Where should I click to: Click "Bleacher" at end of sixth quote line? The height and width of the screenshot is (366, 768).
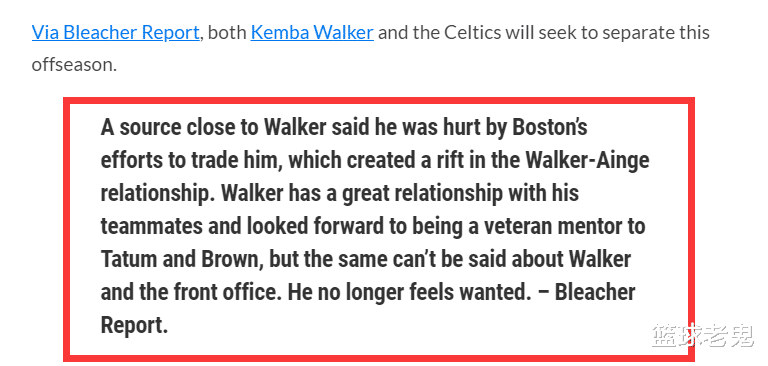(595, 293)
